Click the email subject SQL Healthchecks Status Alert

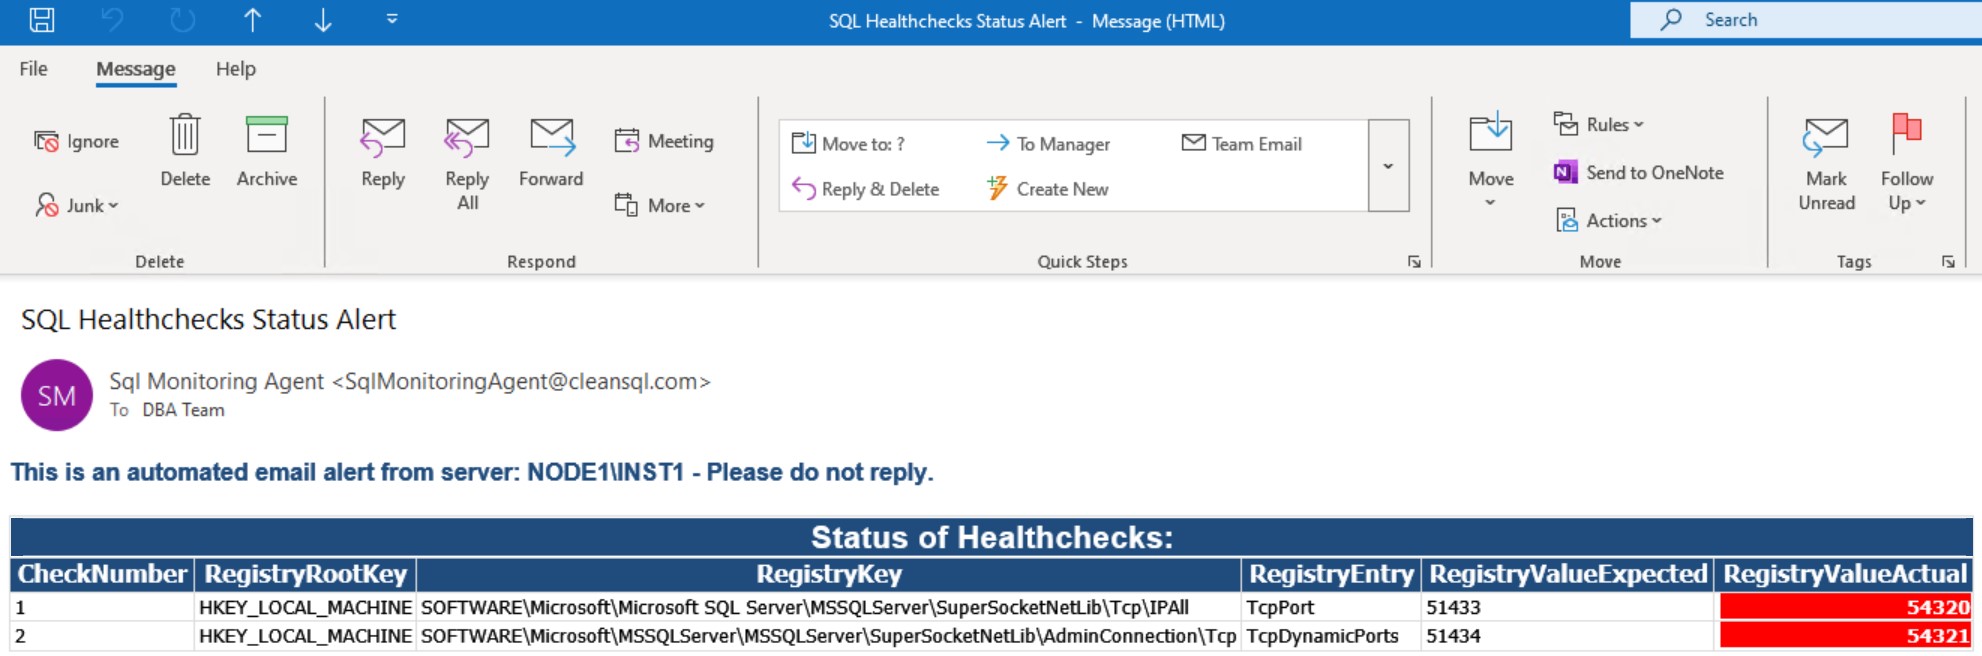209,319
